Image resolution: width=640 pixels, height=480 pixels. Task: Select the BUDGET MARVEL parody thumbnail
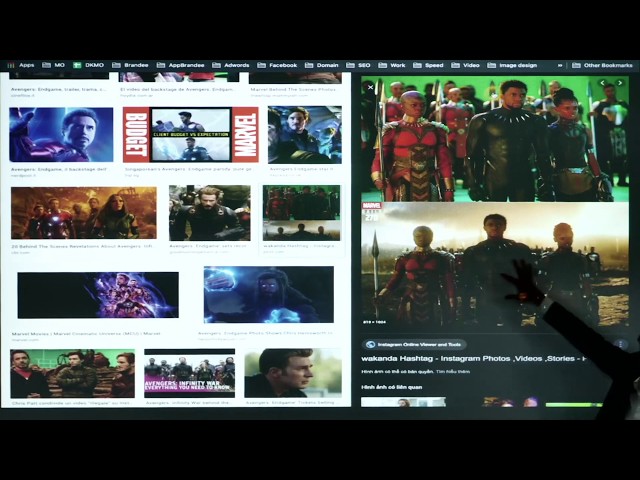(x=191, y=134)
